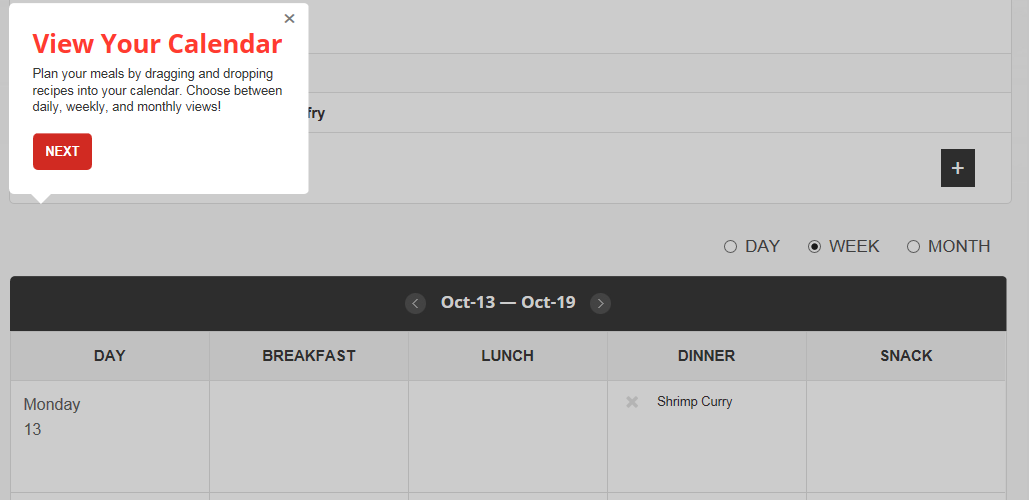Screen dimensions: 1029x500
Task: Select the MONTH view radio button
Action: click(x=913, y=247)
